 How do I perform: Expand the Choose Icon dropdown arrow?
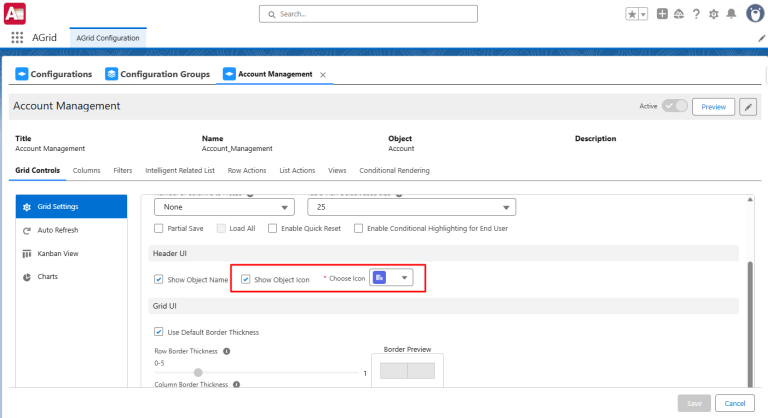(x=404, y=278)
